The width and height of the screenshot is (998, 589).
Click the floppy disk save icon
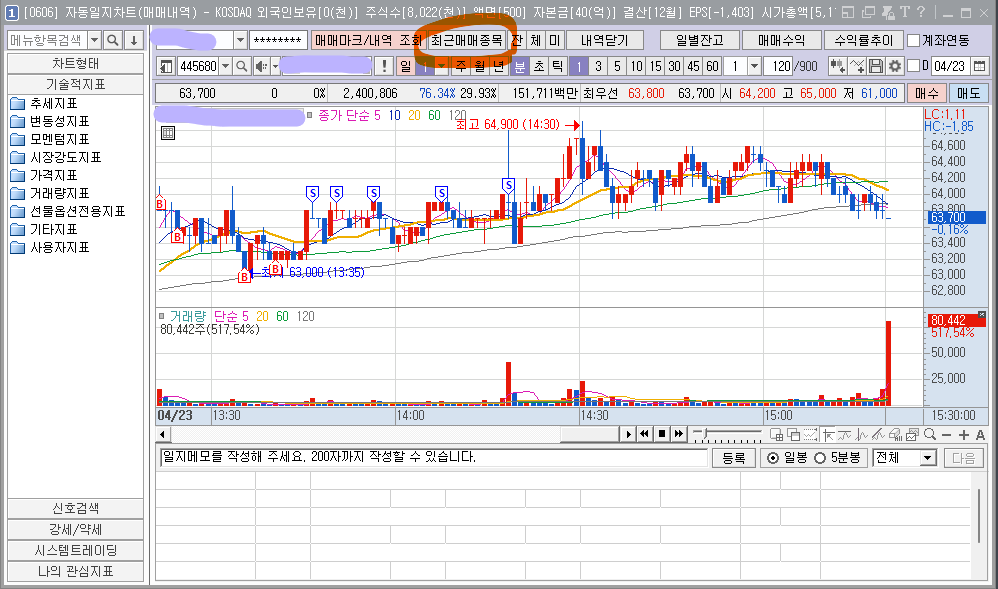[876, 66]
